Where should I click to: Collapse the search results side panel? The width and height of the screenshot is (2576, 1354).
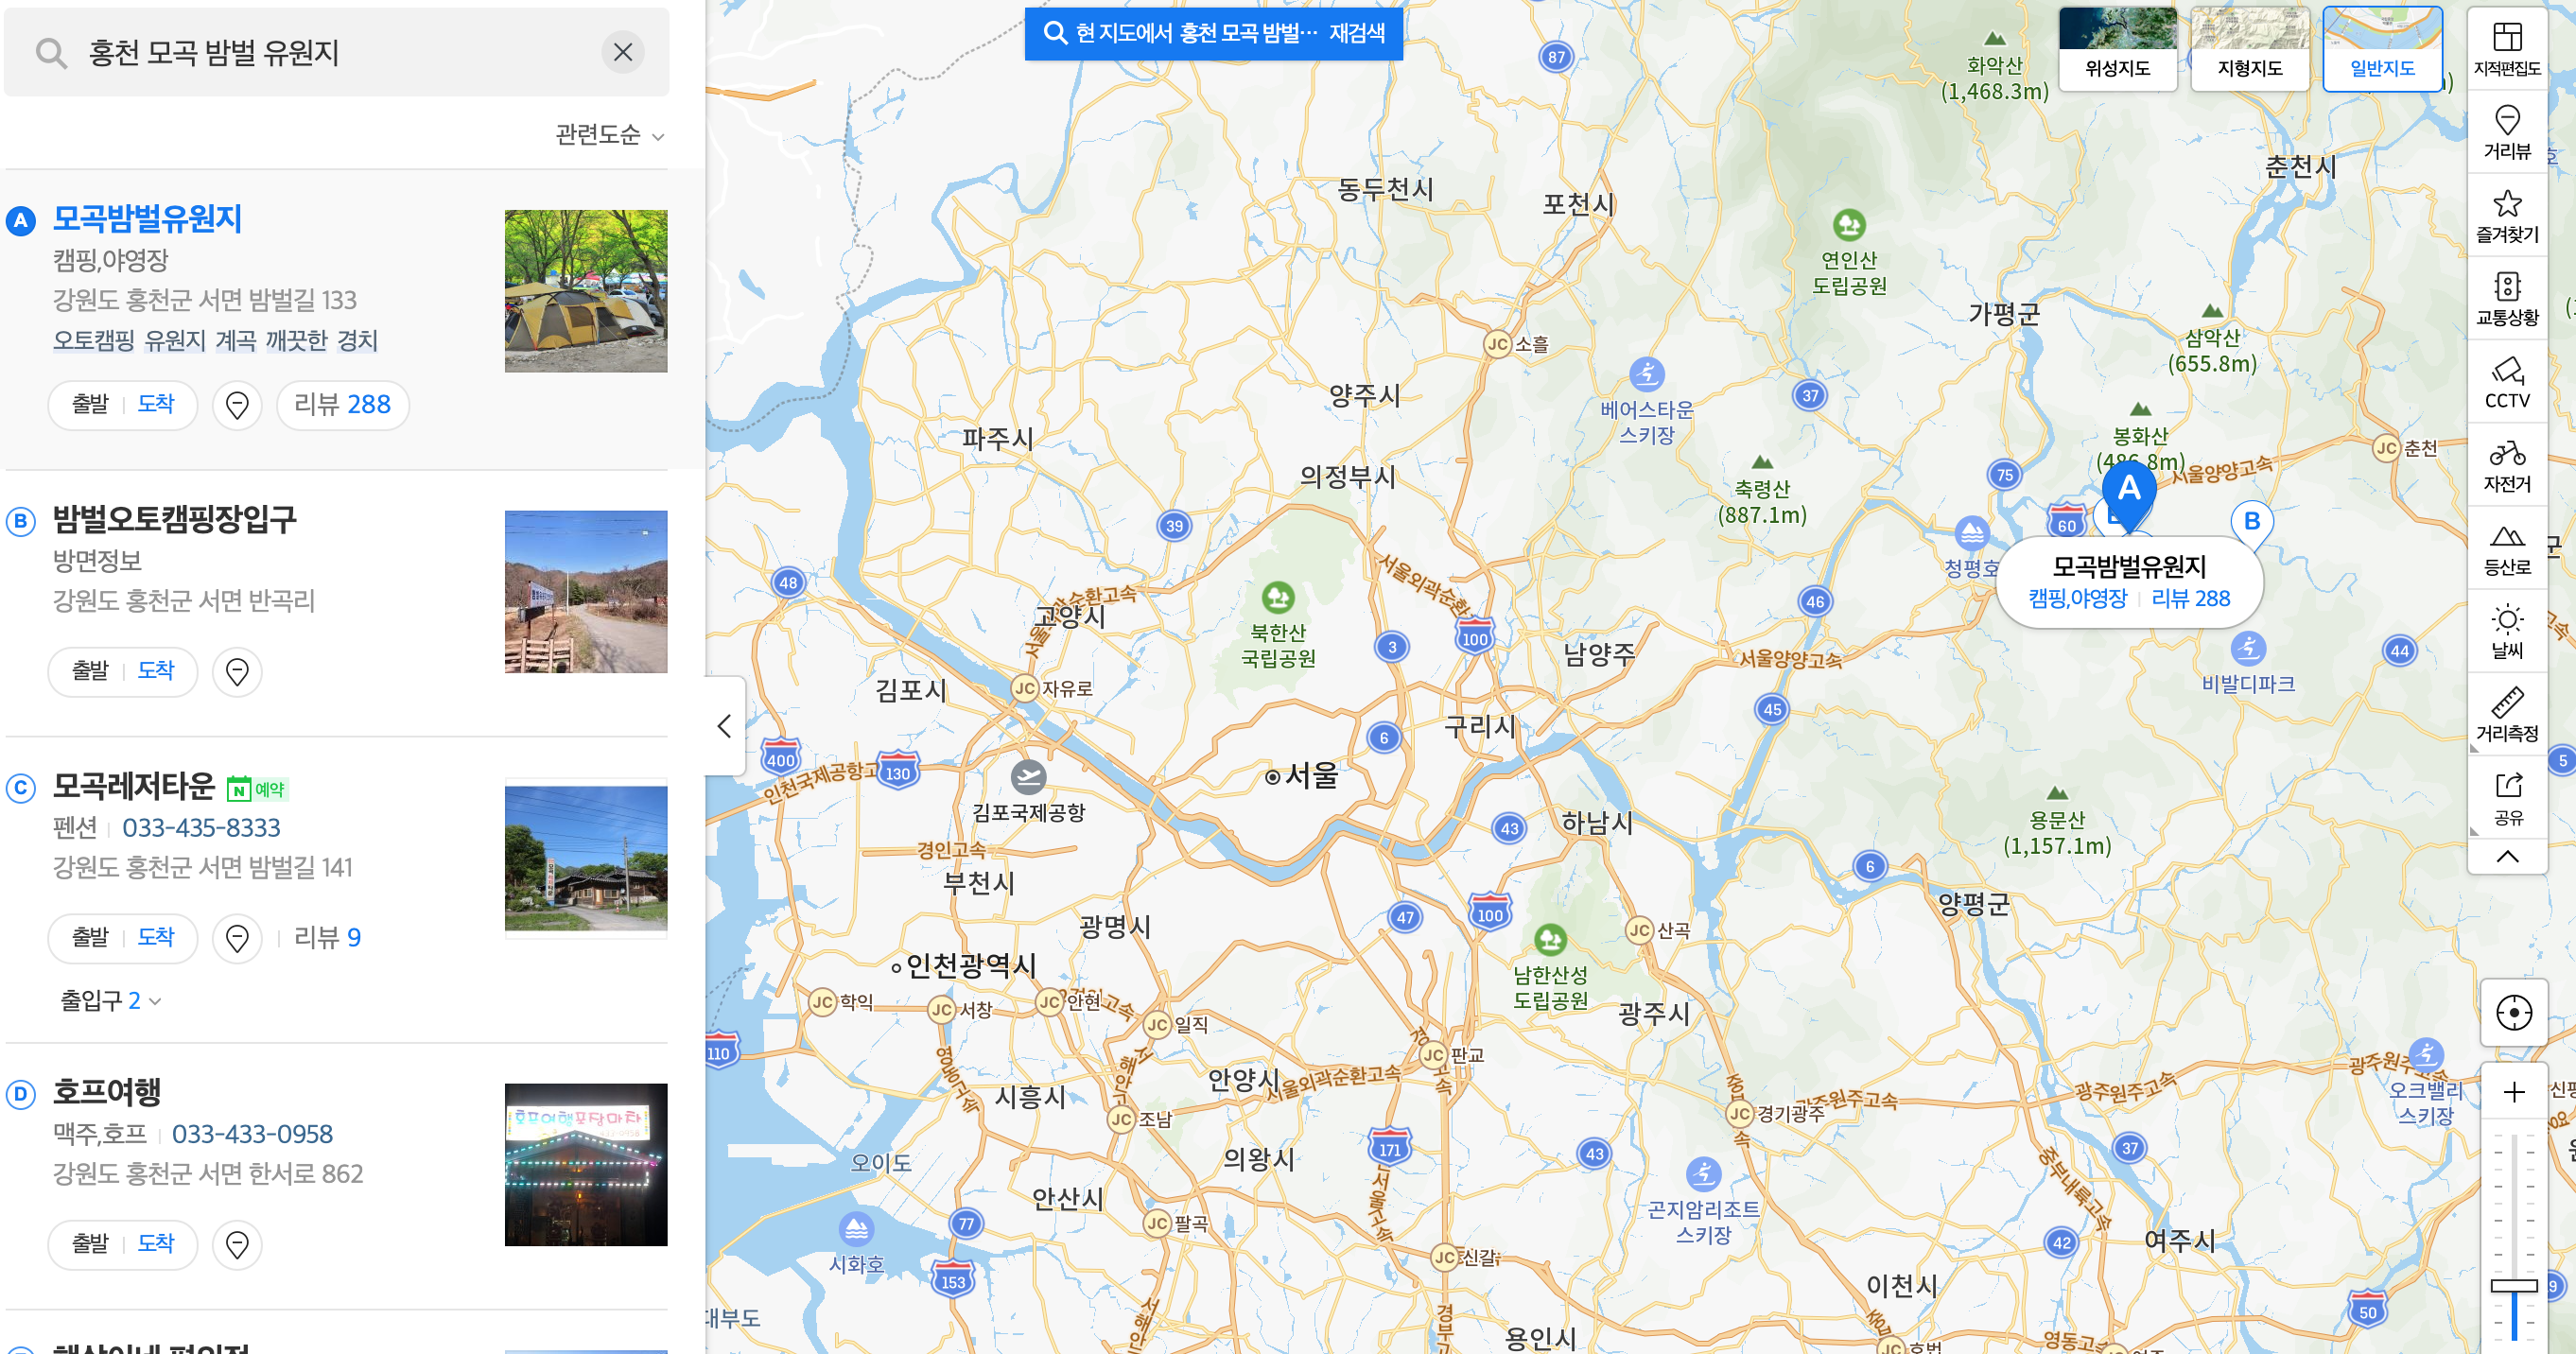[x=725, y=726]
